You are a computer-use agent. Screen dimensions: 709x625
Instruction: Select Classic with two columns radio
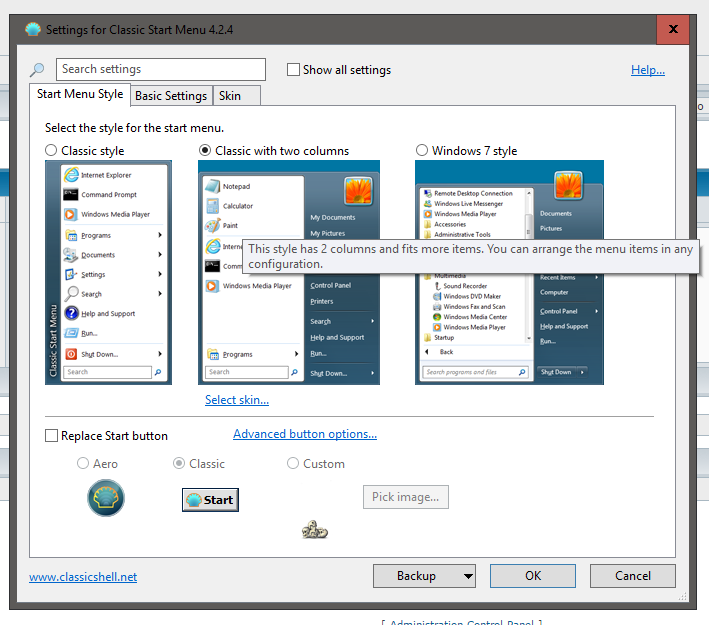(205, 150)
